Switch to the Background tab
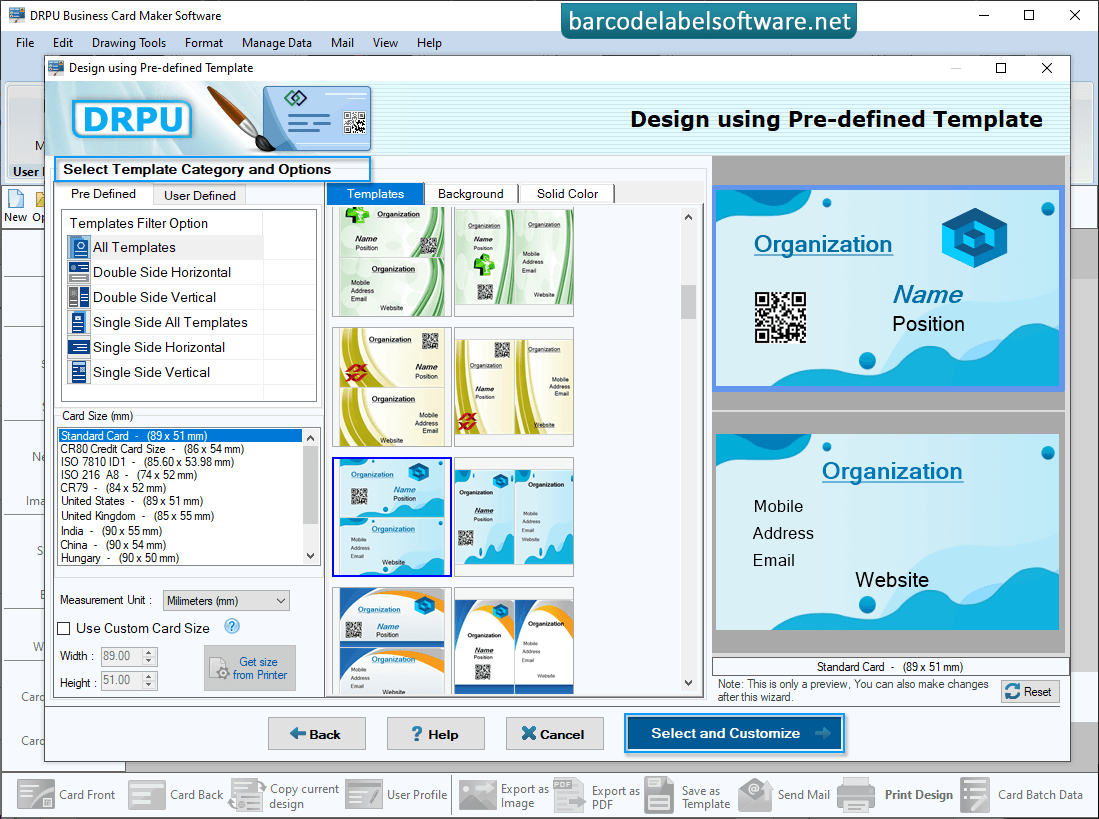Image resolution: width=1099 pixels, height=819 pixels. pos(470,194)
